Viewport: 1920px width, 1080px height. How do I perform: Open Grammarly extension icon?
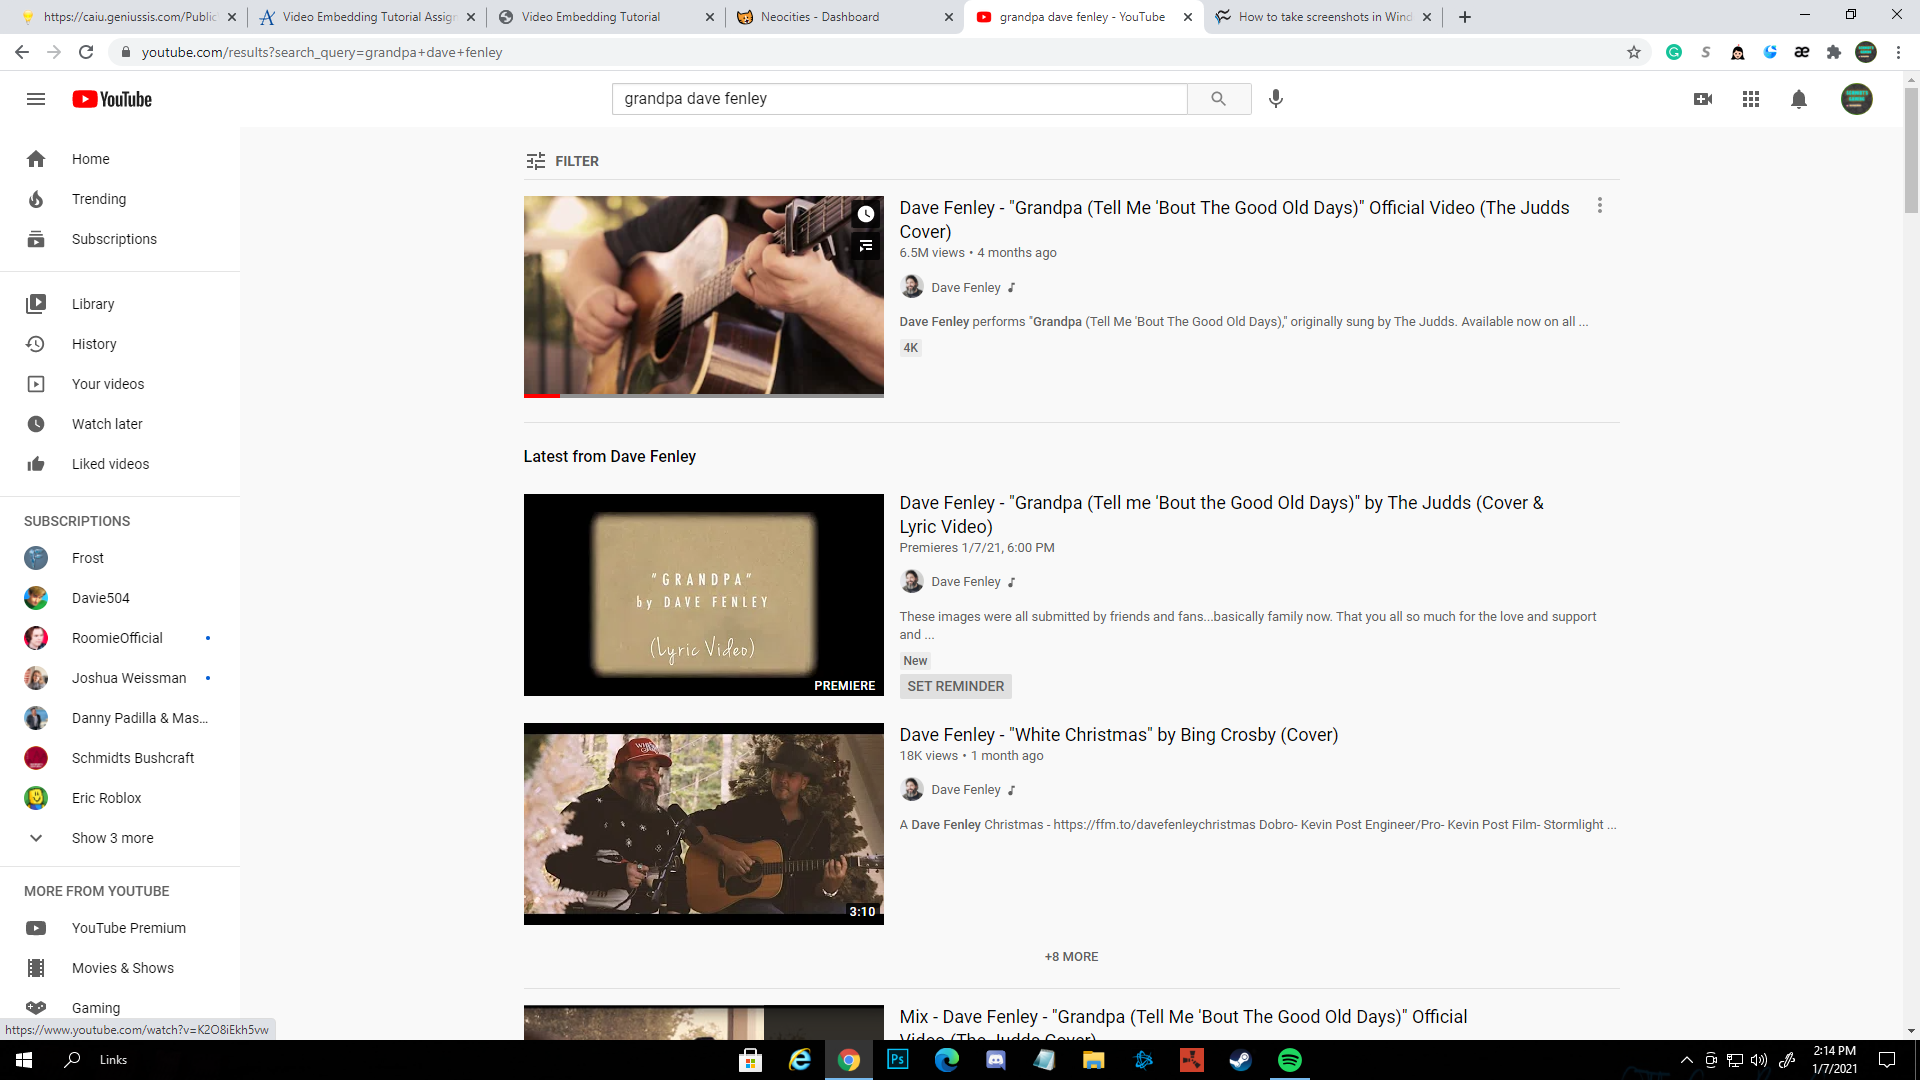click(x=1674, y=52)
